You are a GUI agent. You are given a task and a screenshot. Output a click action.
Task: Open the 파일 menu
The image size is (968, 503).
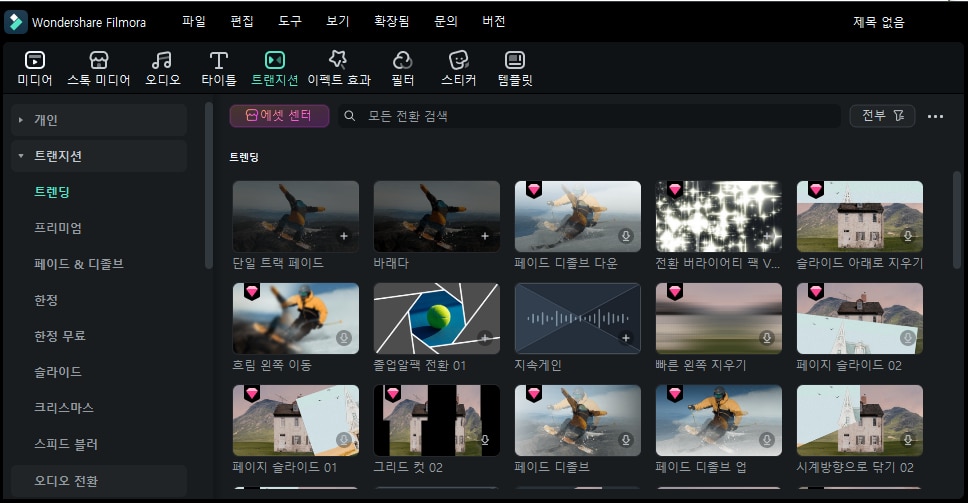pos(193,21)
